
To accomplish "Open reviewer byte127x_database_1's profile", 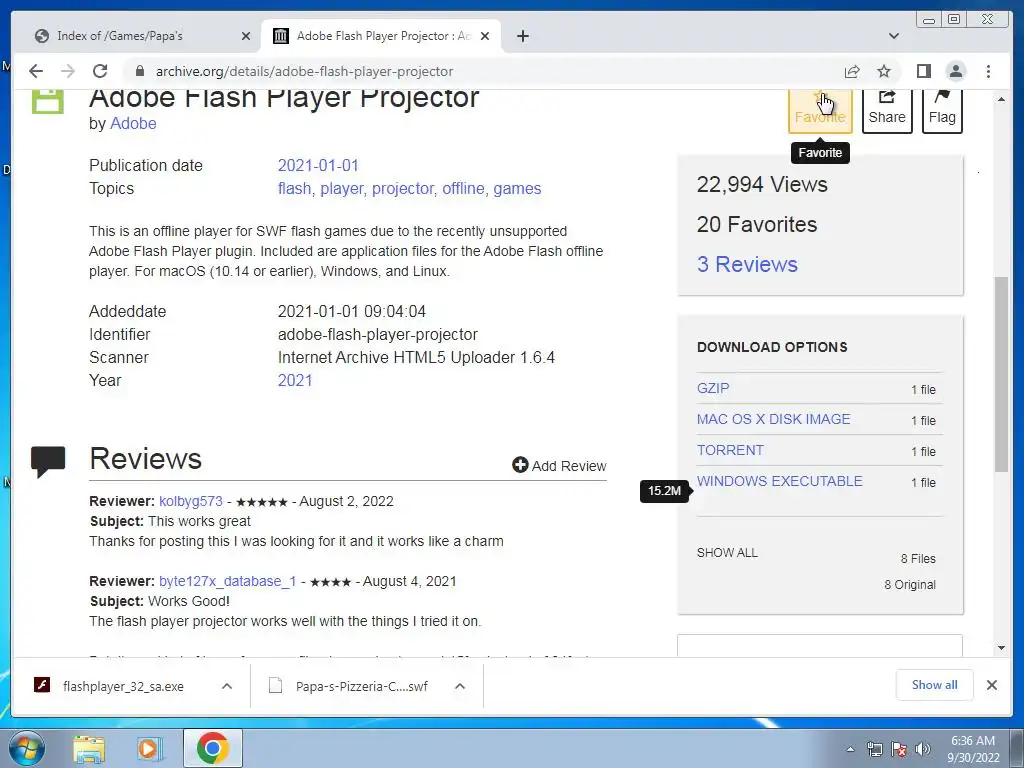I will coord(227,581).
